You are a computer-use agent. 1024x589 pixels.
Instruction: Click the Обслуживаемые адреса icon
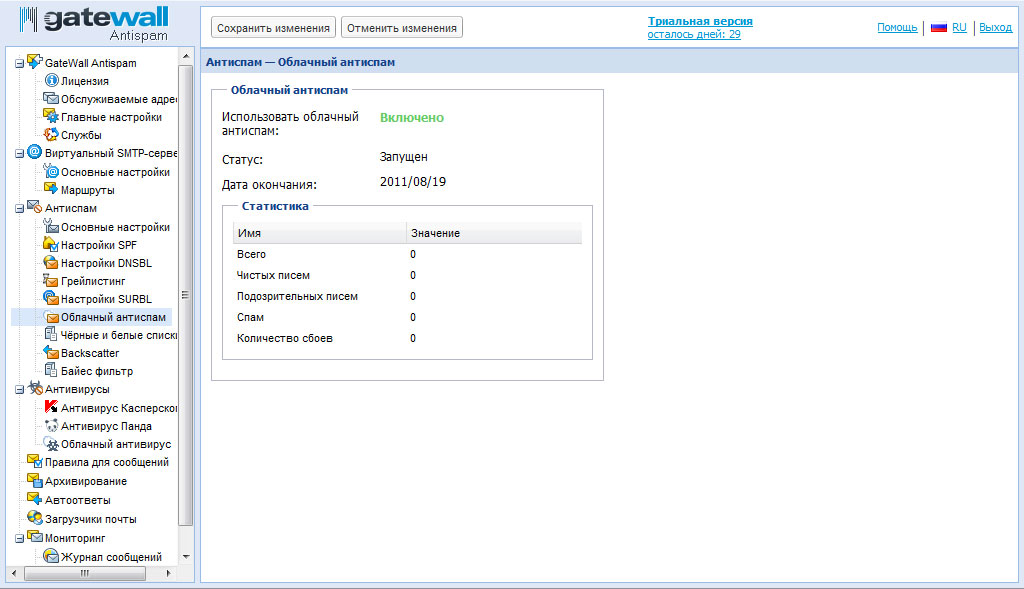pyautogui.click(x=51, y=98)
